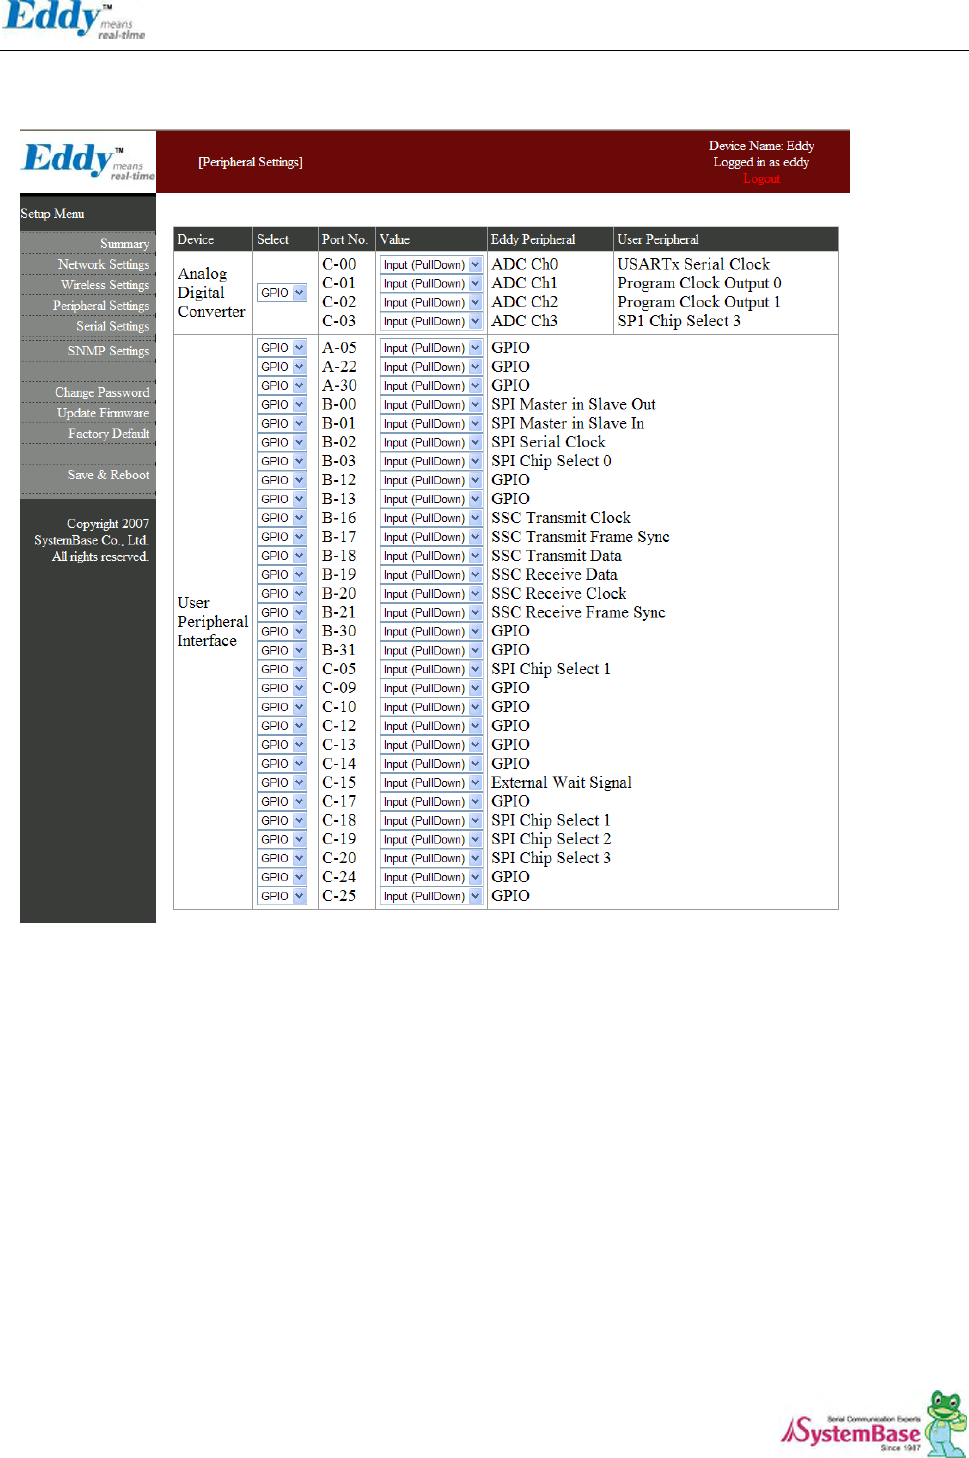The image size is (969, 1458).
Task: Open Value dropdown for port B-17
Action: [431, 537]
